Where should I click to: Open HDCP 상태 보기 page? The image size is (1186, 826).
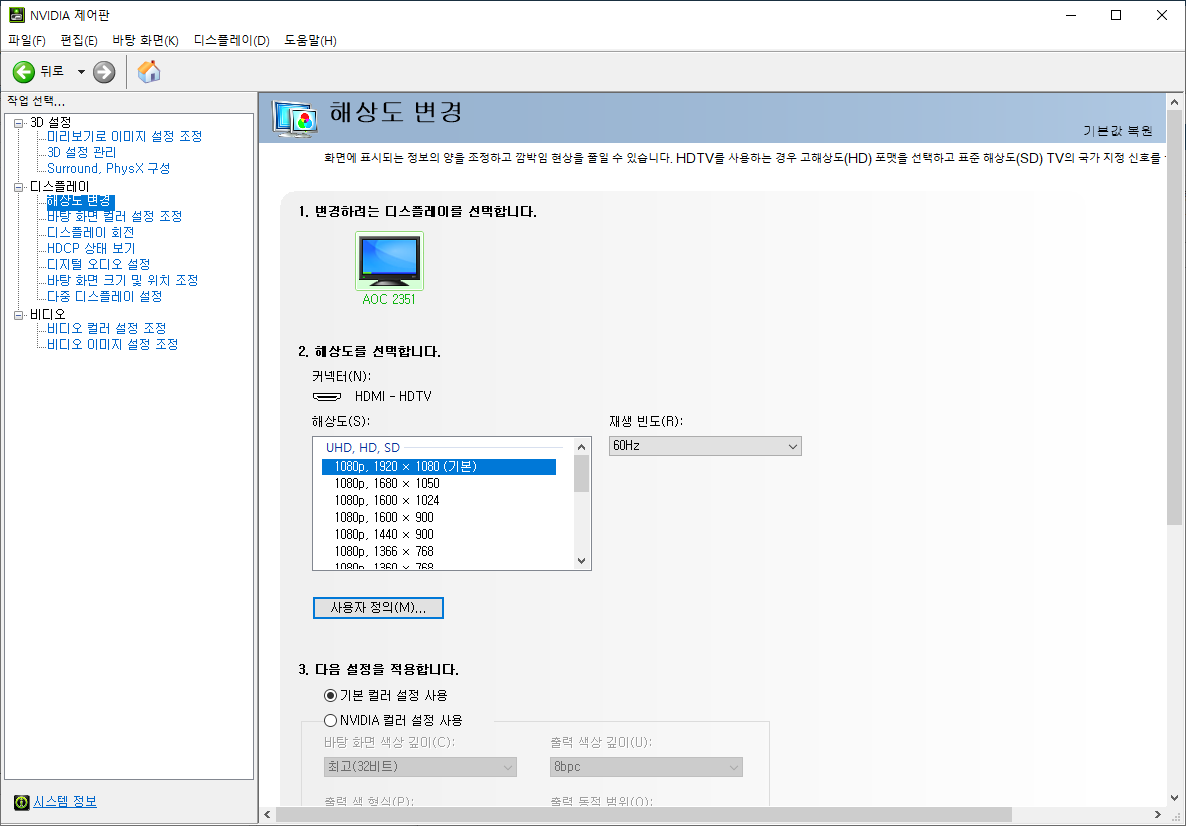coord(92,249)
